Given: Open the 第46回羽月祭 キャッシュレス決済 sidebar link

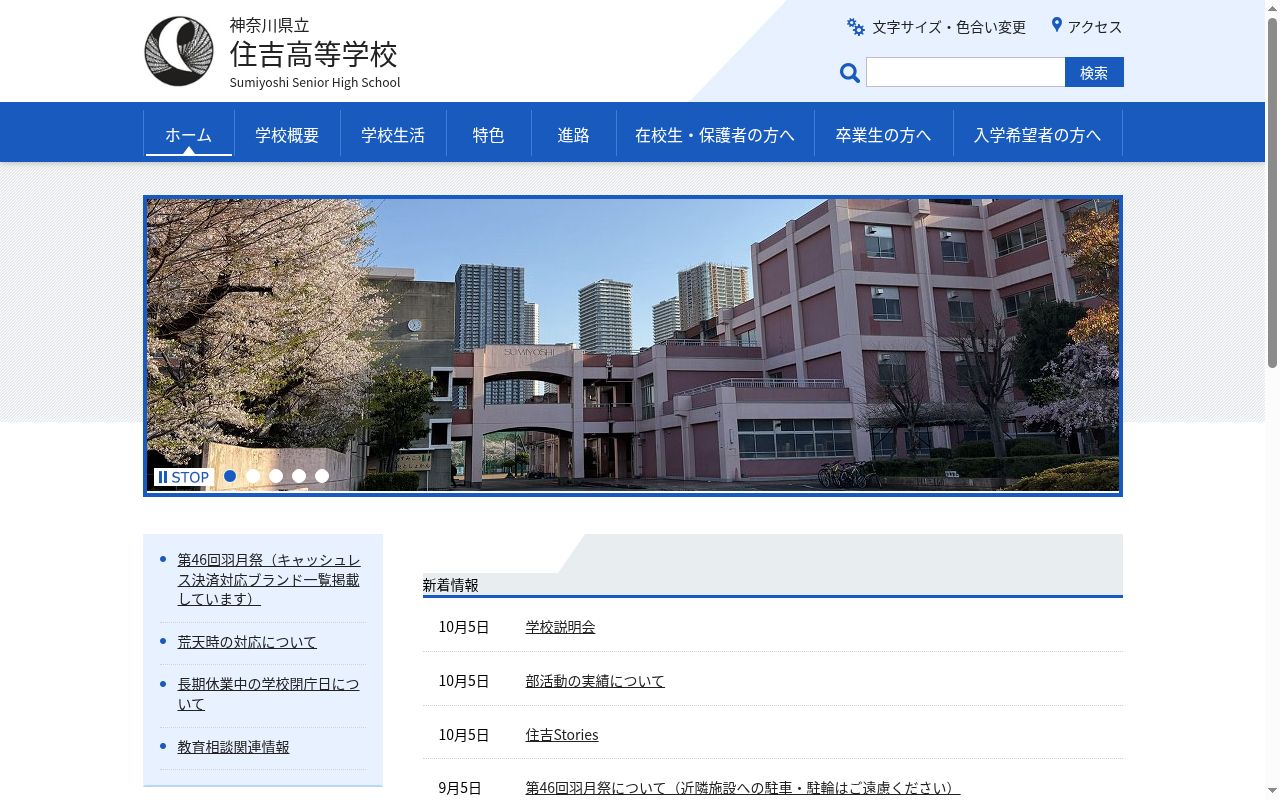Looking at the screenshot, I should pyautogui.click(x=269, y=579).
